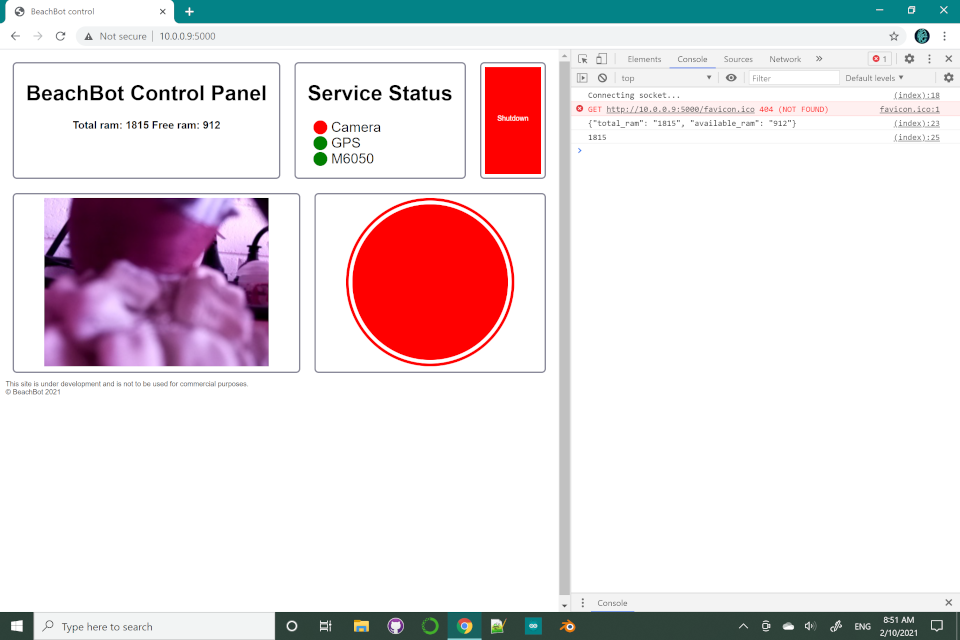Expand the top JavaScript context dropdown
Viewport: 960px width, 640px height.
666,78
